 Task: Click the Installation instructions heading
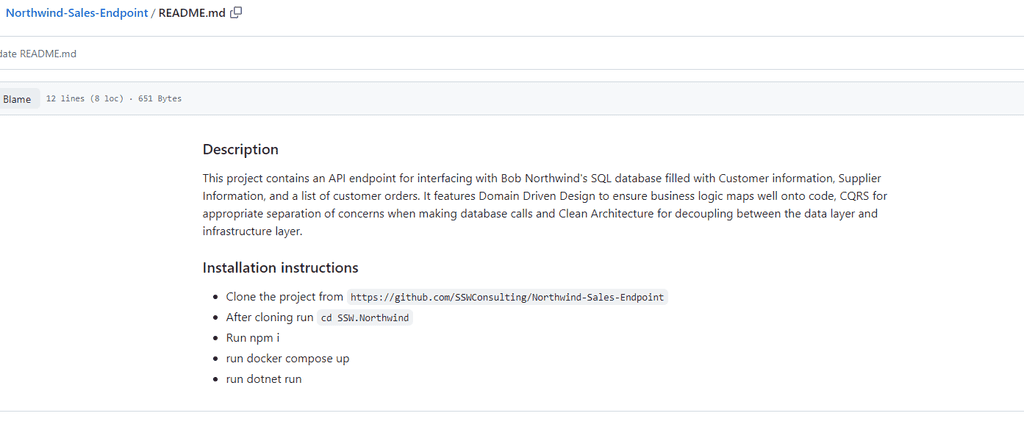280,268
